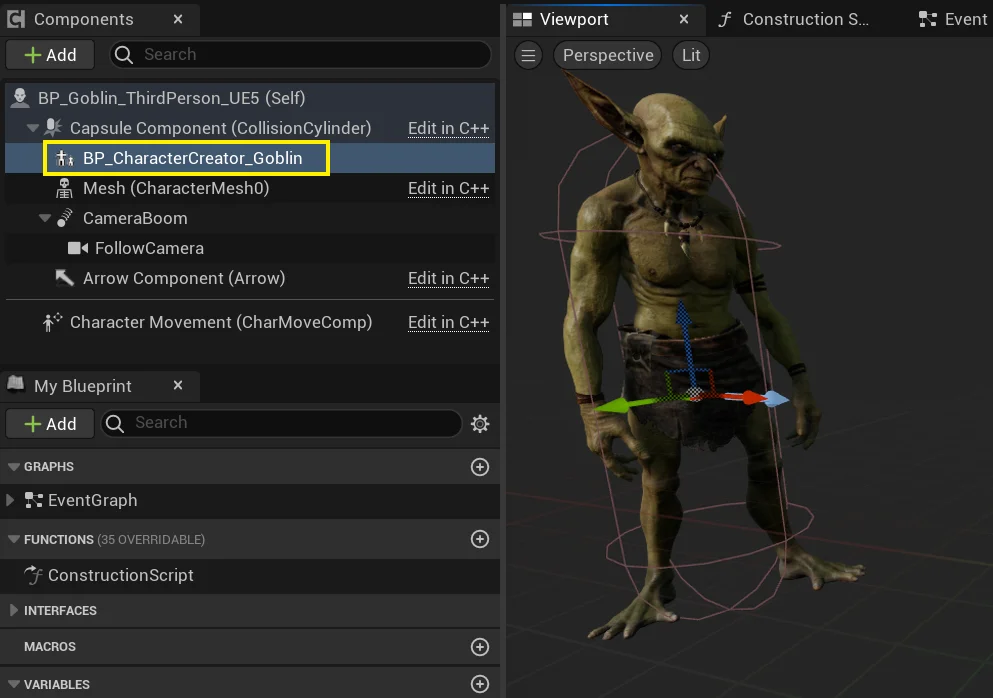Add a new function with plus icon
This screenshot has width=993, height=698.
[480, 539]
